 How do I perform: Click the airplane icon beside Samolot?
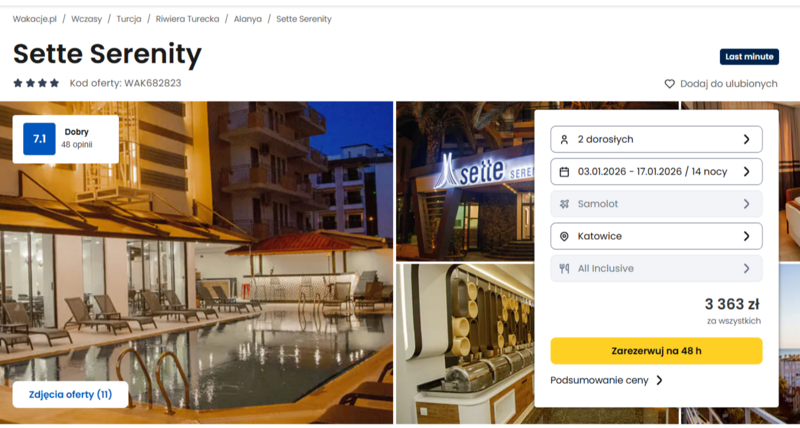(564, 204)
